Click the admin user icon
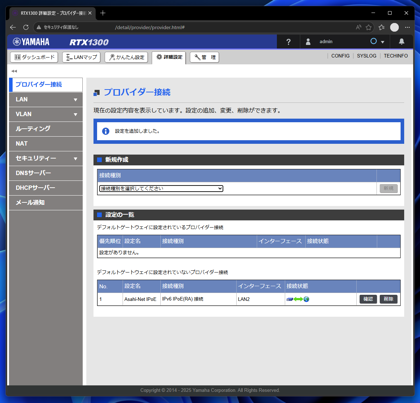 click(308, 42)
